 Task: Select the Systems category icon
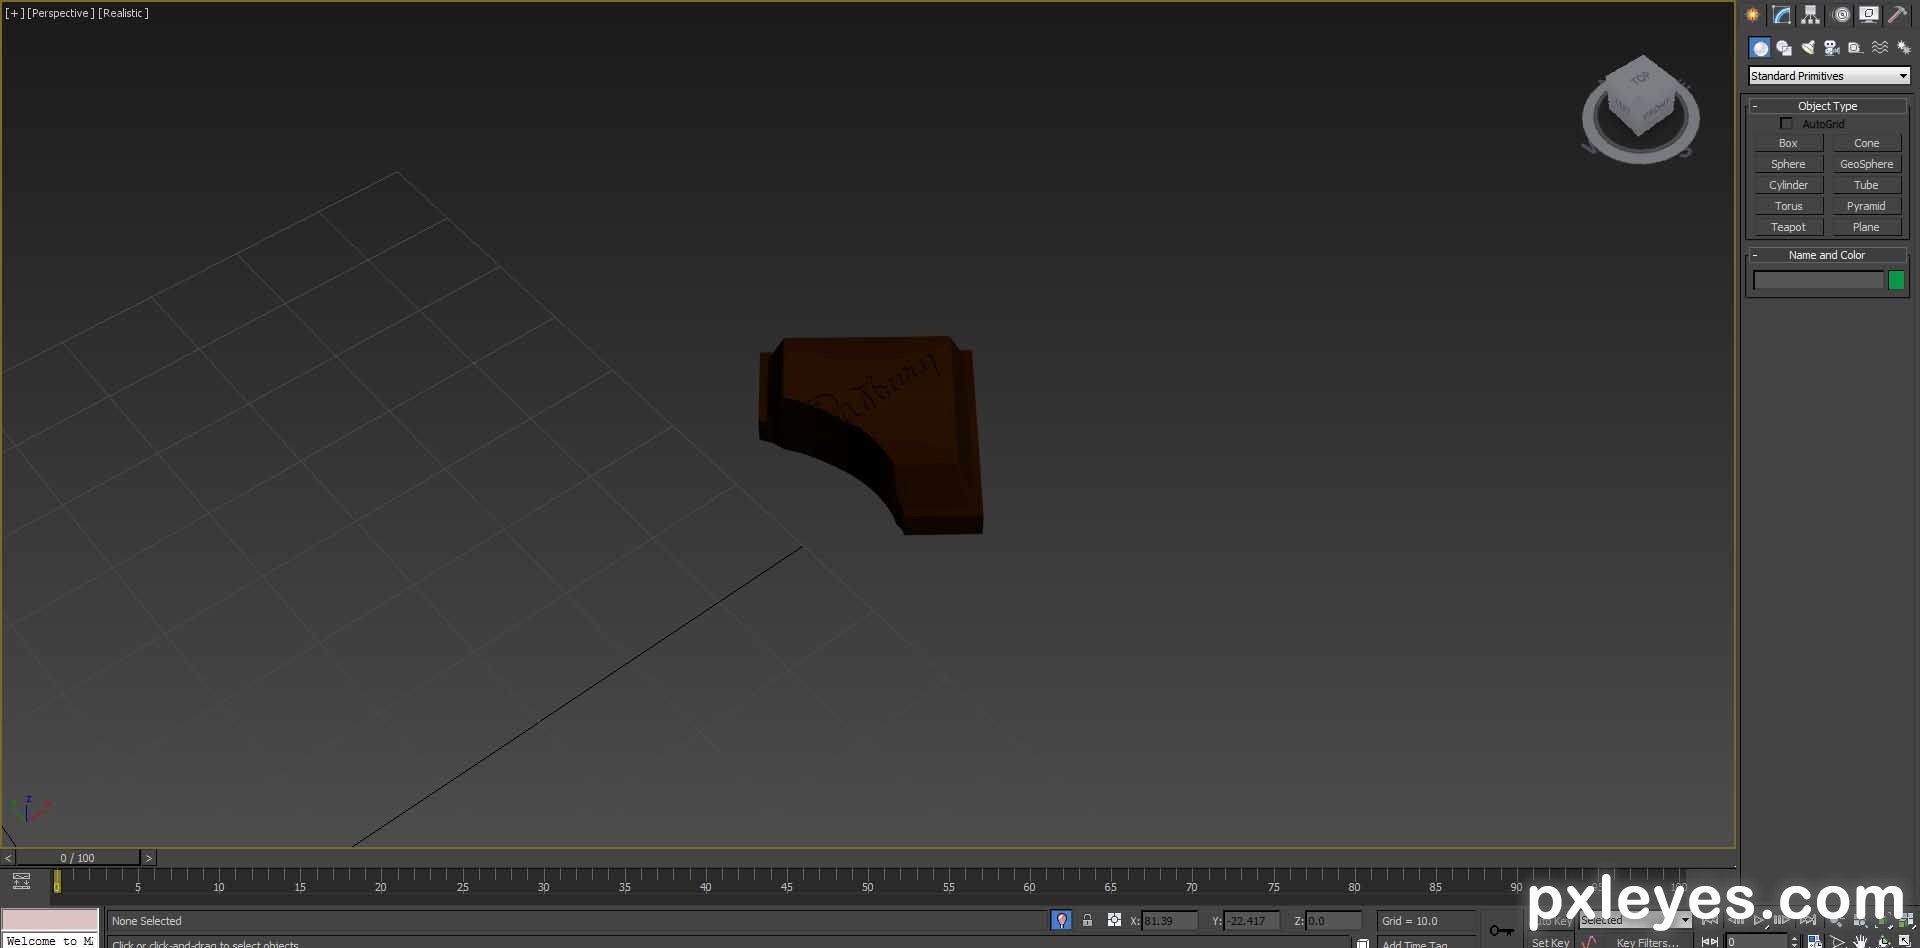click(x=1903, y=48)
